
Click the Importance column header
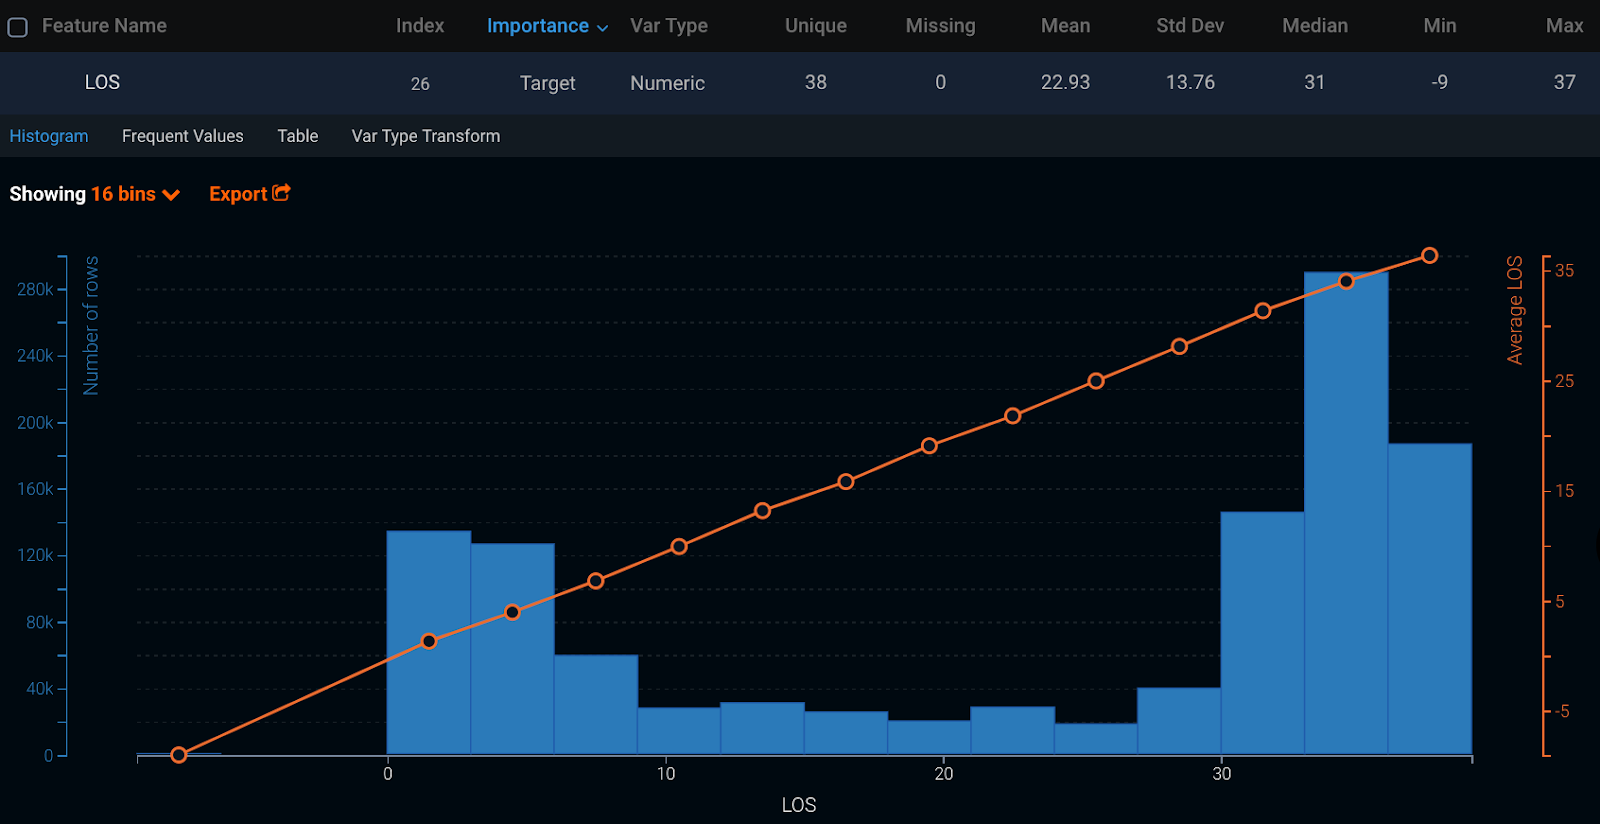point(537,26)
